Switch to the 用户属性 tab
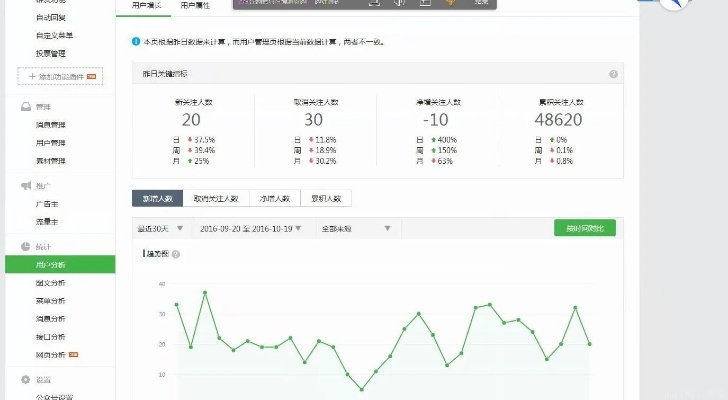This screenshot has width=728, height=400. tap(195, 6)
